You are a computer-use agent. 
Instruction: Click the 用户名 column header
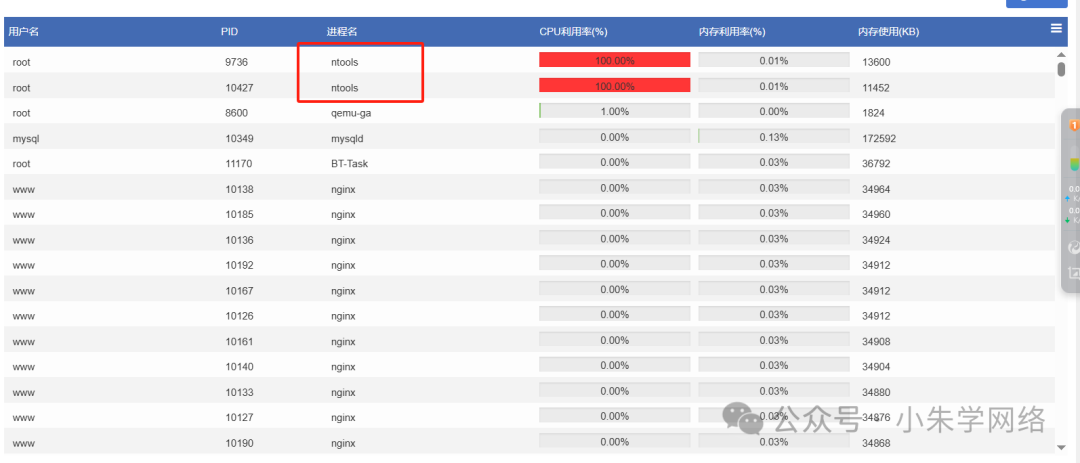[x=23, y=32]
